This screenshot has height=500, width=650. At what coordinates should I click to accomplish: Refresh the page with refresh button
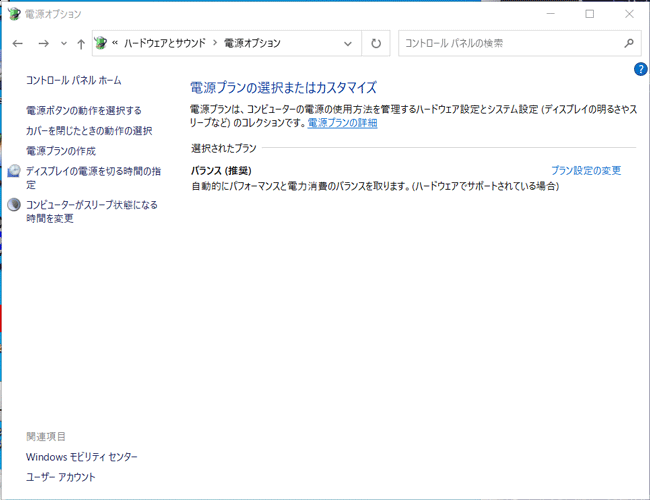click(376, 44)
